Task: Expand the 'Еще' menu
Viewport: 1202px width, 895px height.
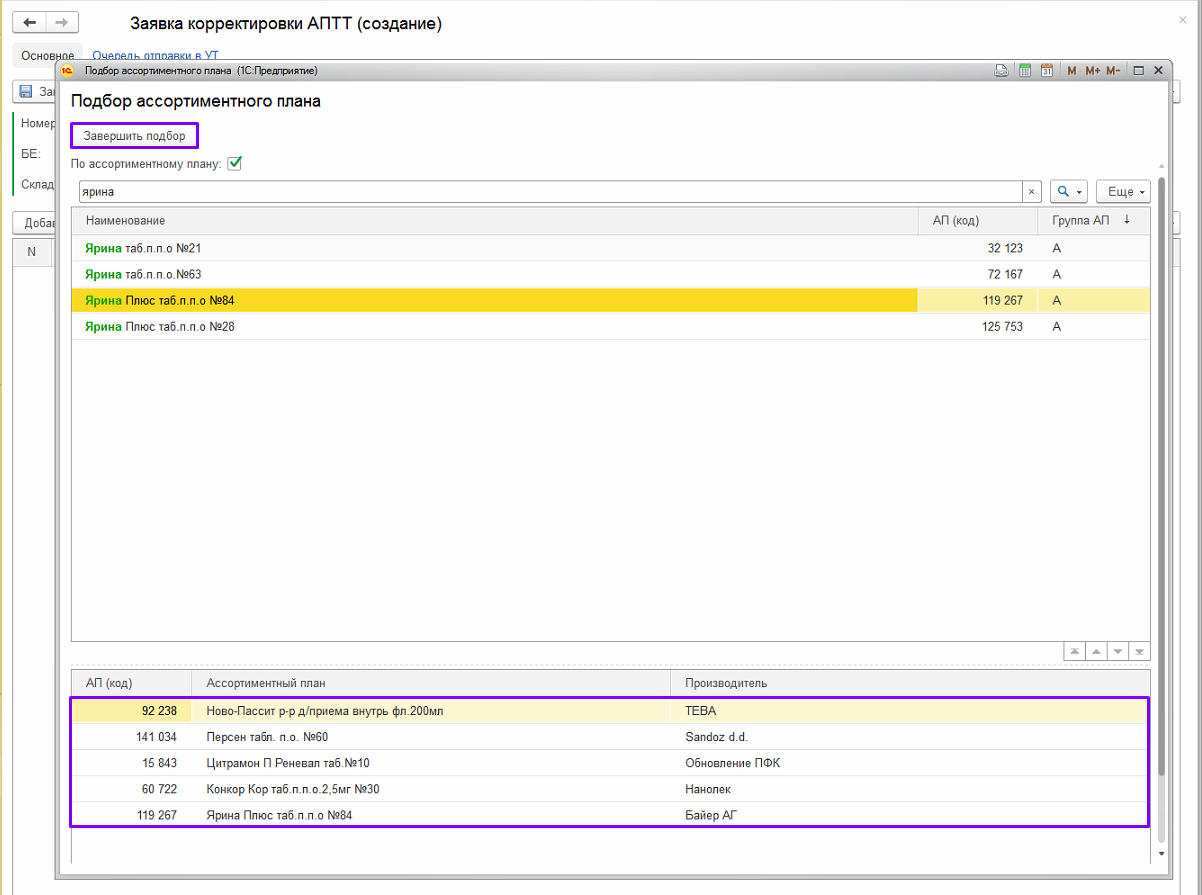Action: tap(1123, 192)
